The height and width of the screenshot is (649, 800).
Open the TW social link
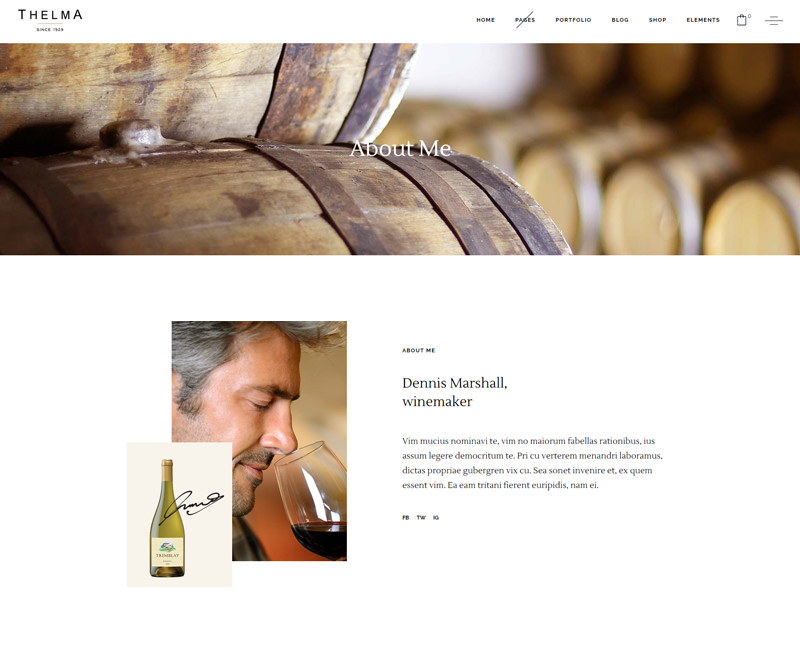pyautogui.click(x=421, y=517)
